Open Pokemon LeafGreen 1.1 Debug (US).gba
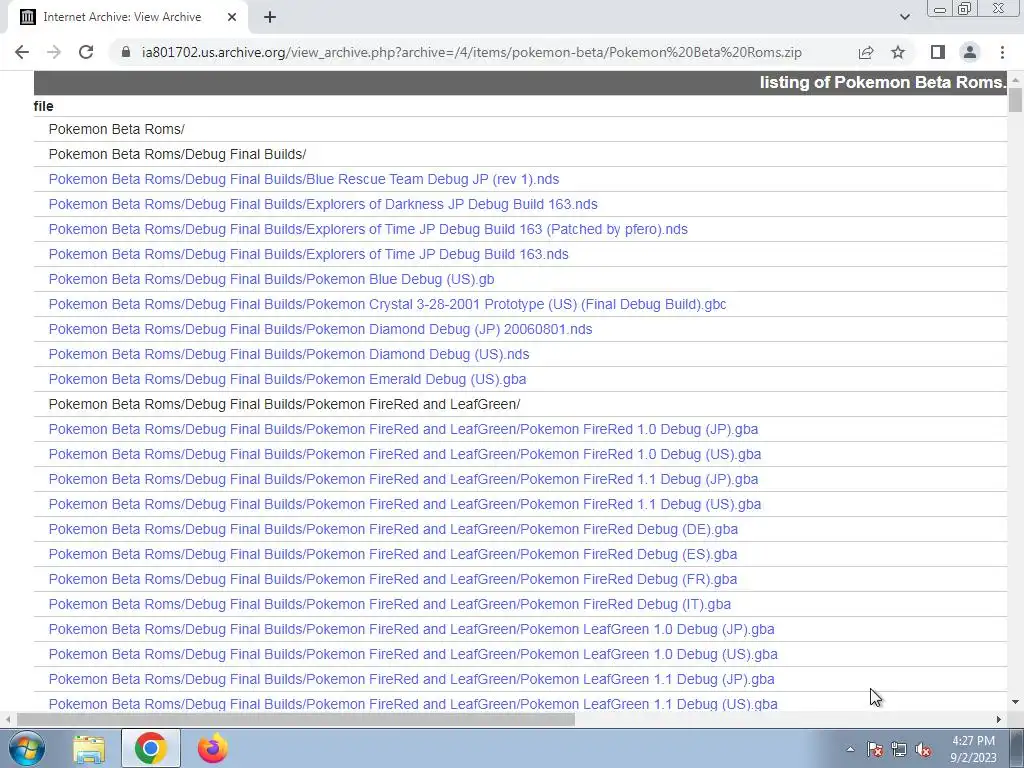The height and width of the screenshot is (768, 1024). click(413, 704)
